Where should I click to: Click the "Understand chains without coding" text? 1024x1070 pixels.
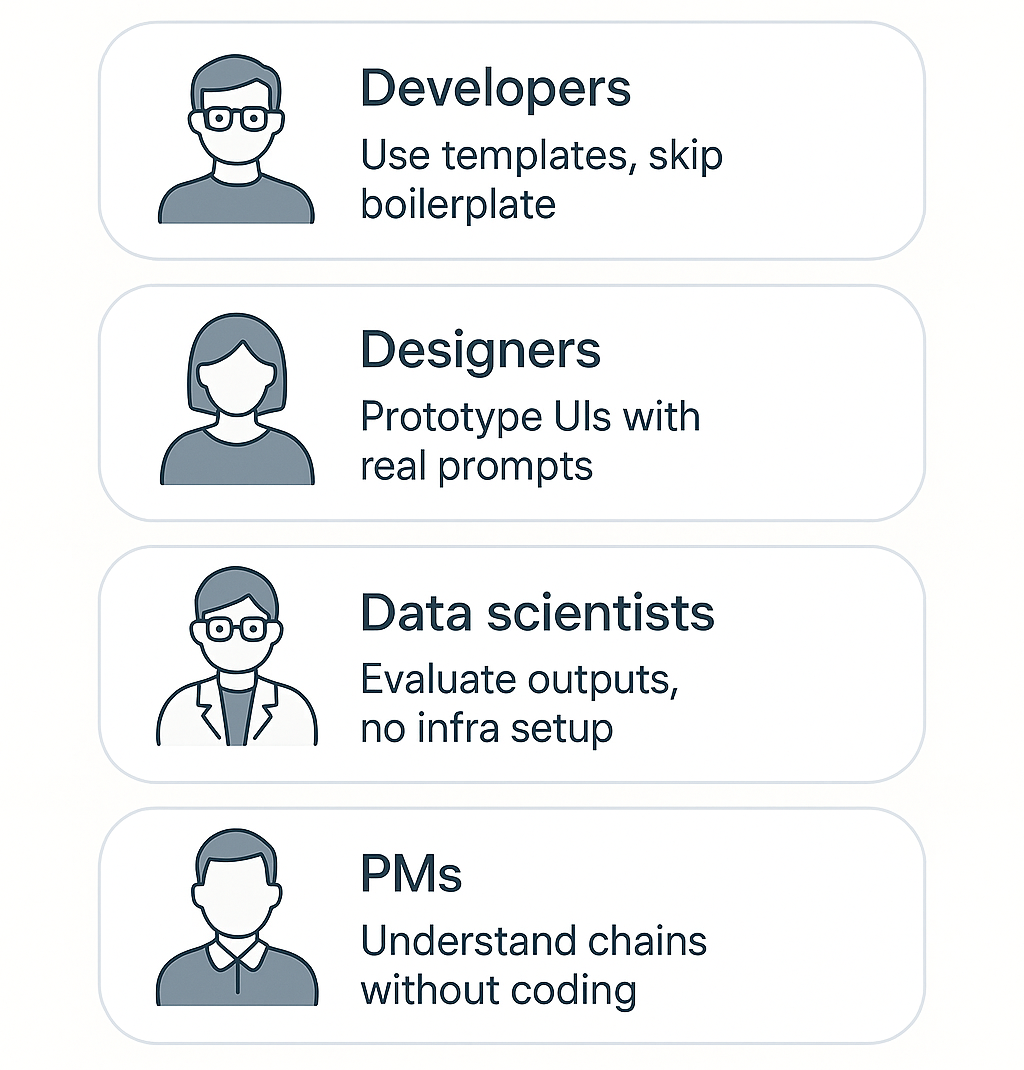click(533, 966)
